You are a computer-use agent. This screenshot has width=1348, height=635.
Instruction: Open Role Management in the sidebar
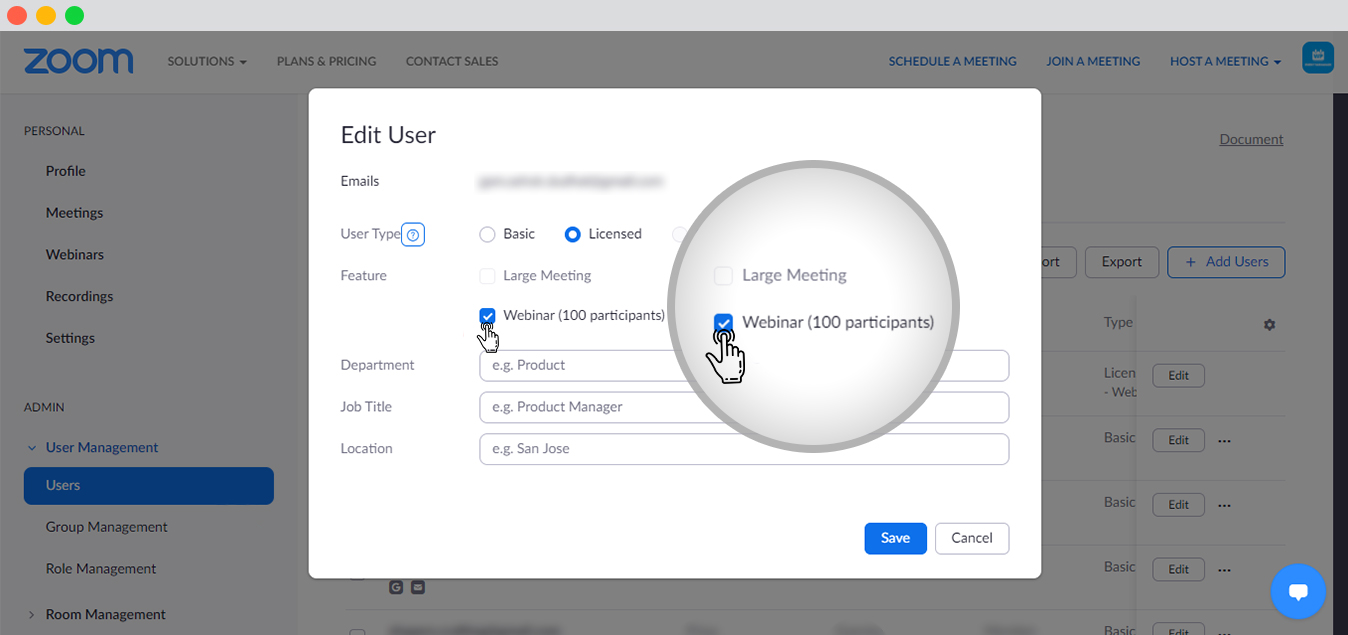tap(101, 569)
